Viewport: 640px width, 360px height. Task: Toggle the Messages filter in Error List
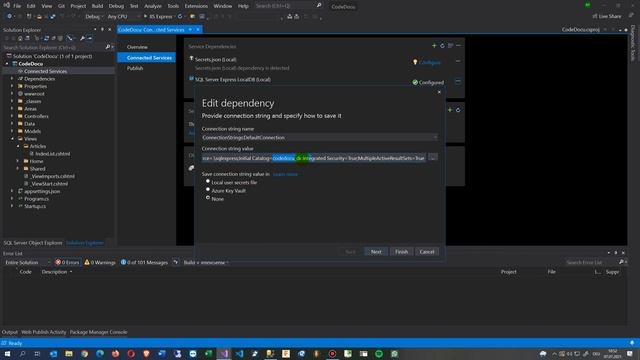coord(144,262)
